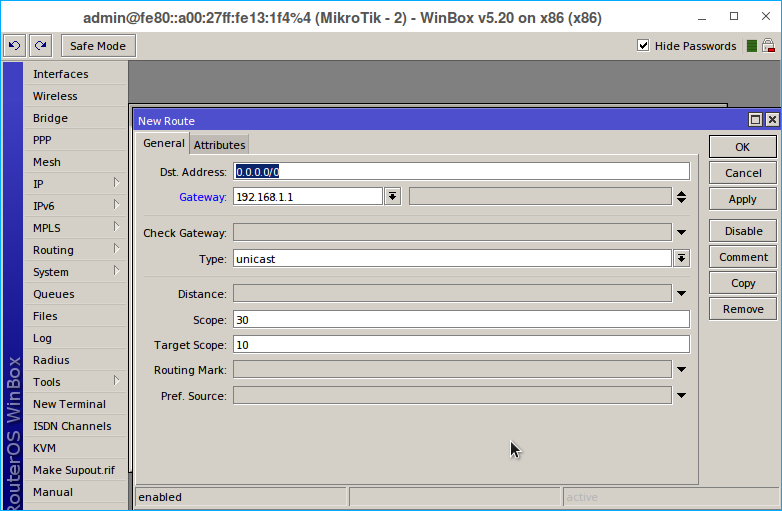Maximize the New Route dialog

[756, 120]
